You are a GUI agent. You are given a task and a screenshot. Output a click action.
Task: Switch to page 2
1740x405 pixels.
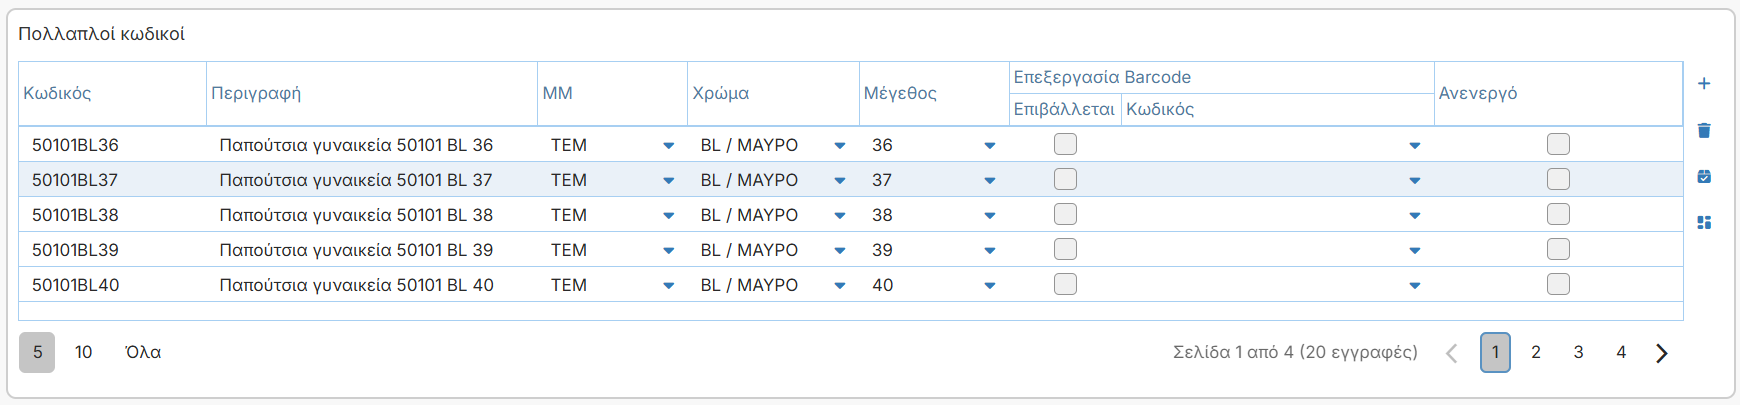click(x=1536, y=352)
